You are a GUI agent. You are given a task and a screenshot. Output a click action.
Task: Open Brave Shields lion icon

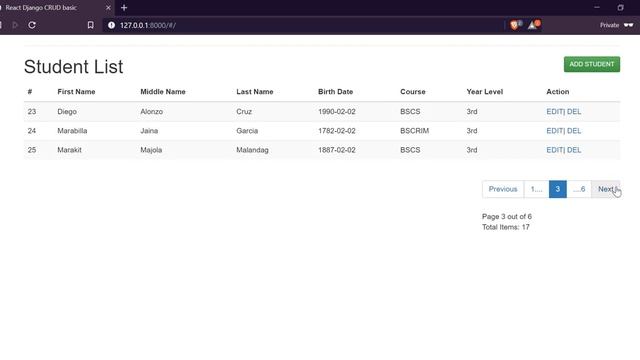pos(515,25)
